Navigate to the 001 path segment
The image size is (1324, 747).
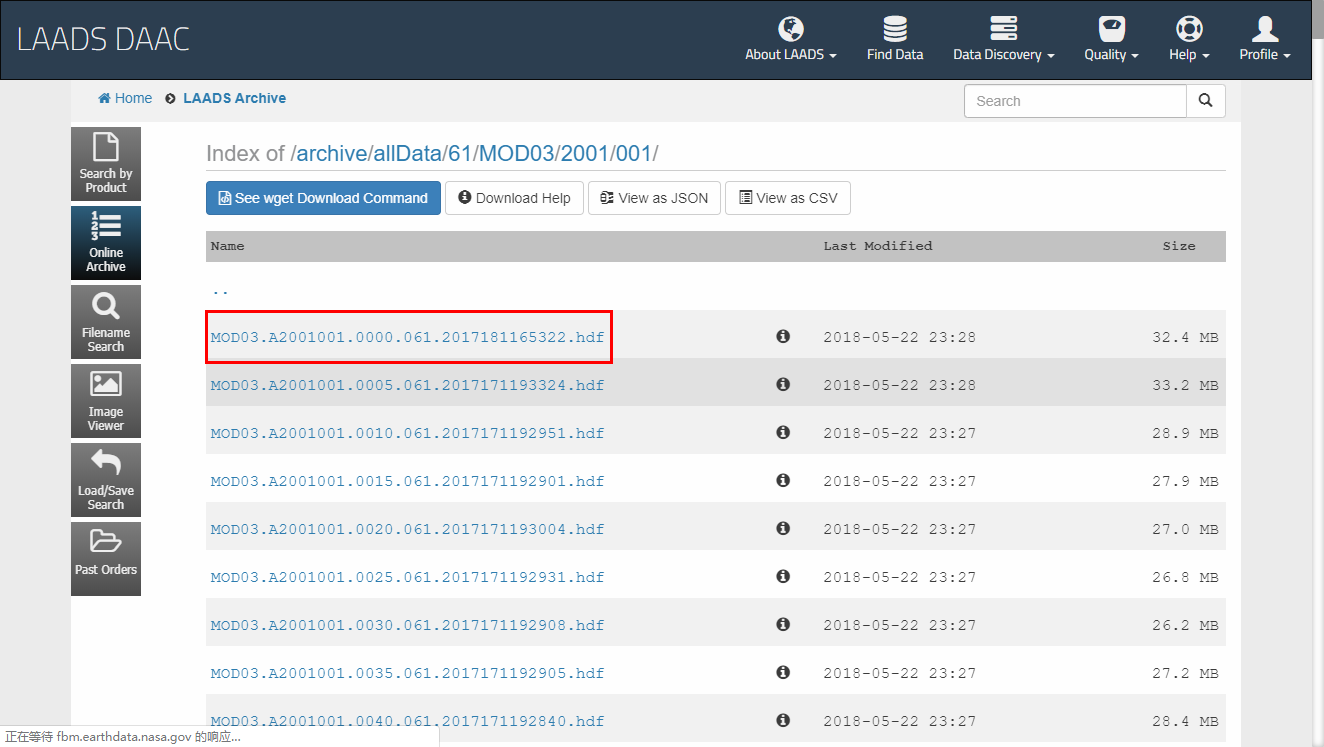(632, 154)
